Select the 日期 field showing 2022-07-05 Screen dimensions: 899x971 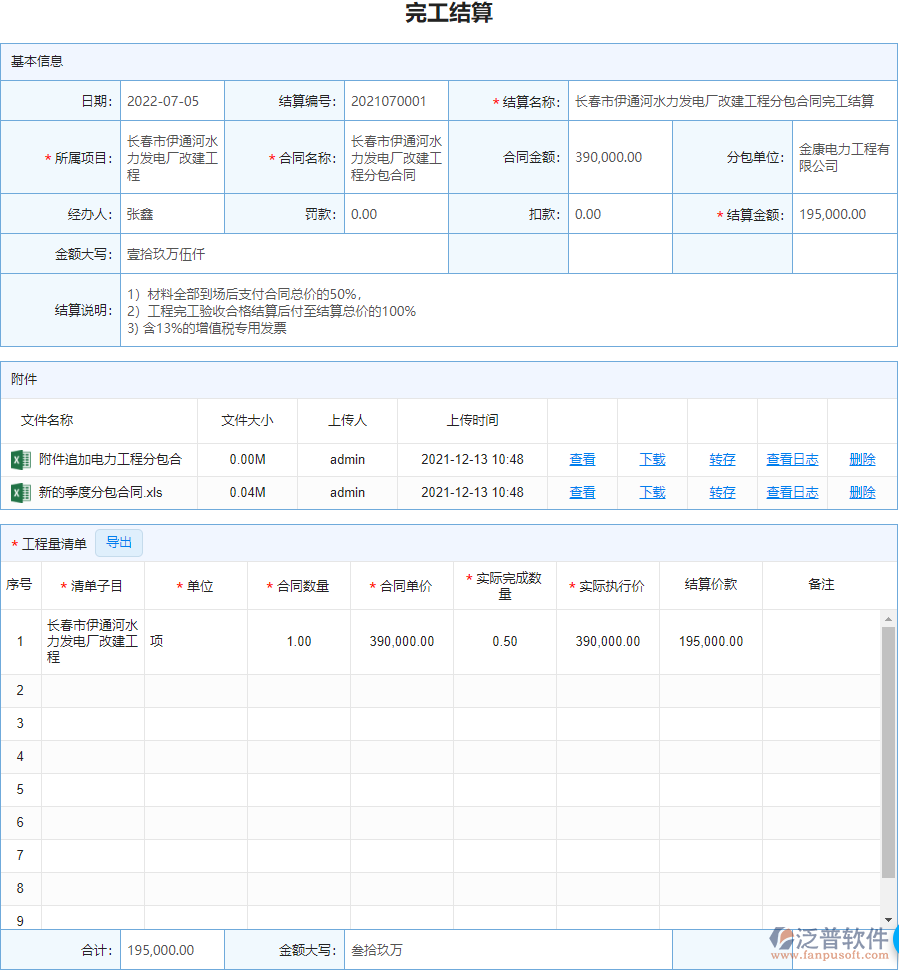click(170, 100)
